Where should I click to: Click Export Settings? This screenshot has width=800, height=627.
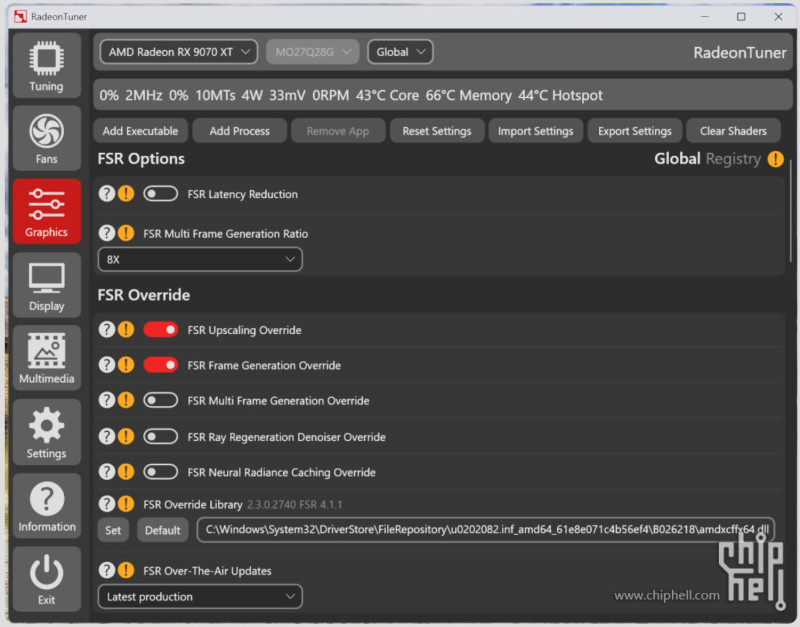635,131
